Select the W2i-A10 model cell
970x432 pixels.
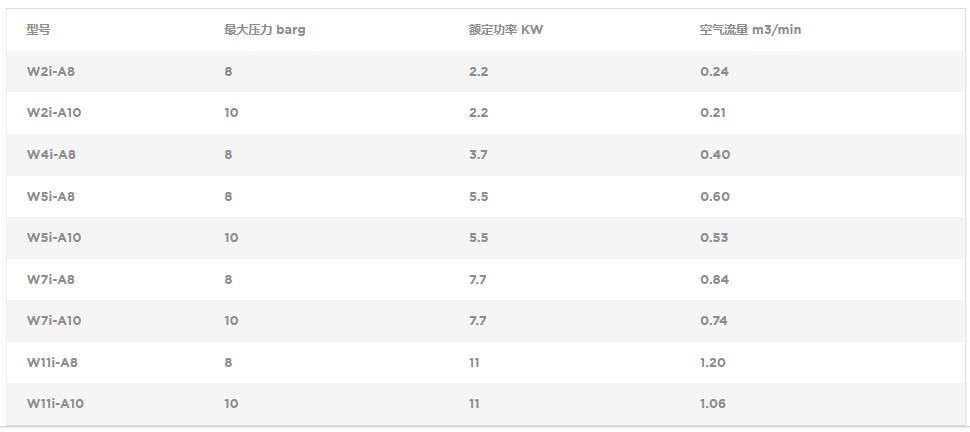pyautogui.click(x=54, y=113)
